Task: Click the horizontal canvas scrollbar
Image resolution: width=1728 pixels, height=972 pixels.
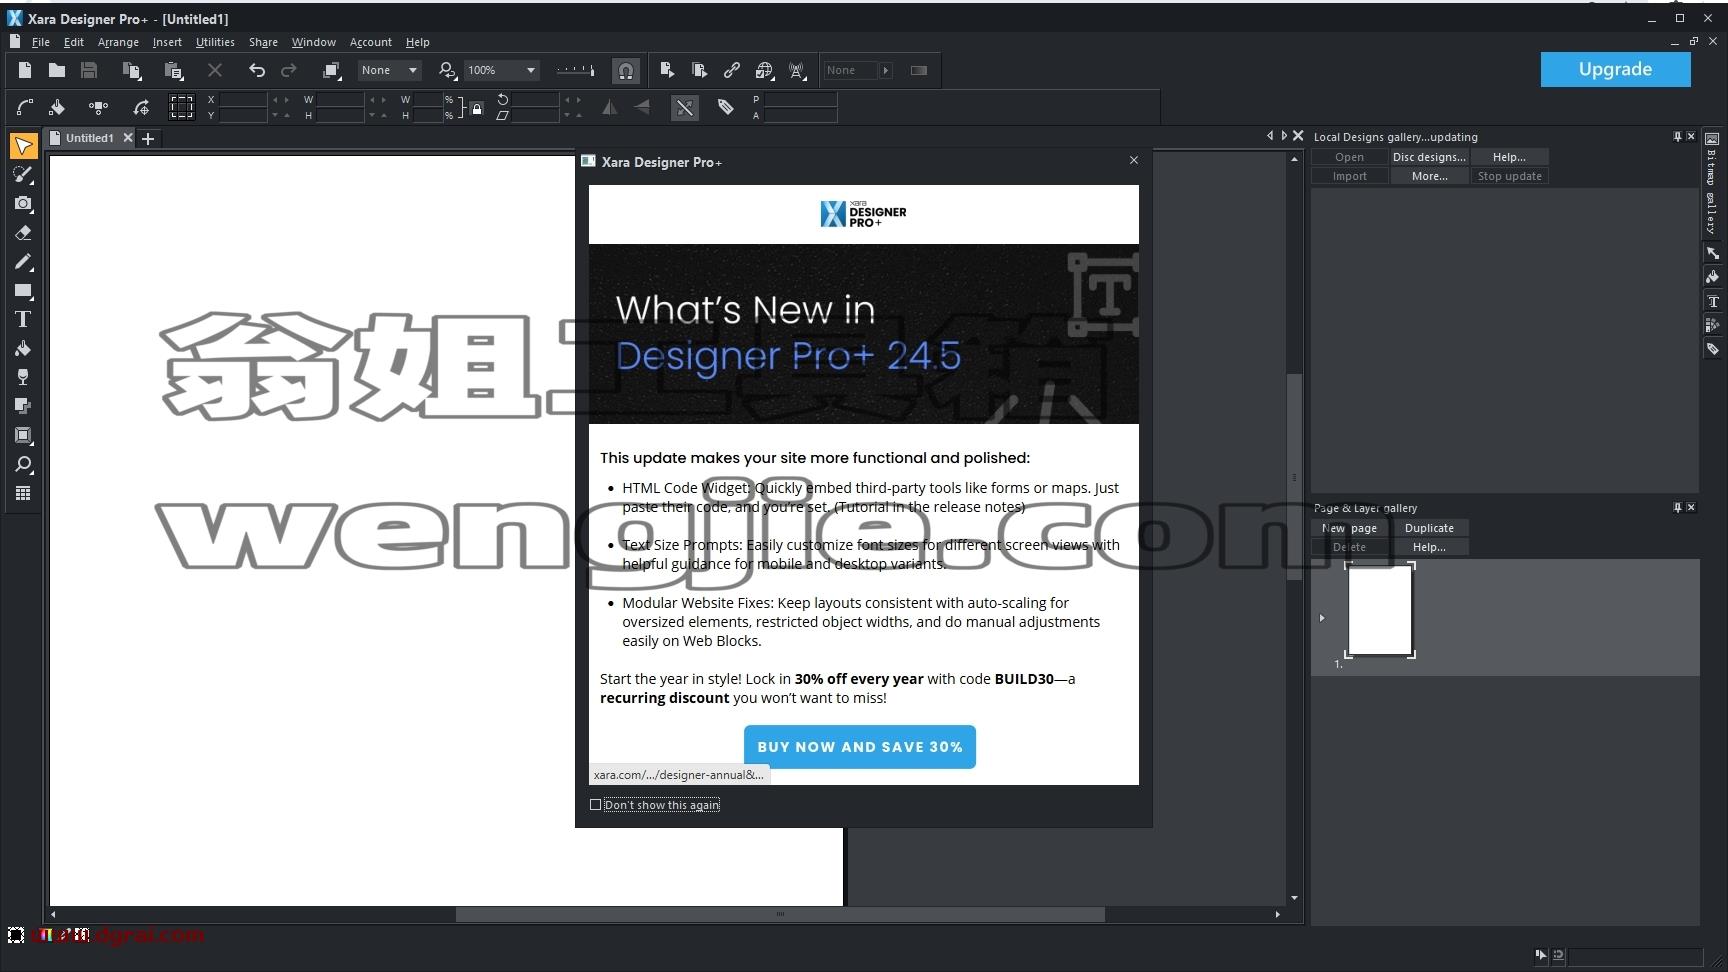Action: coord(780,914)
